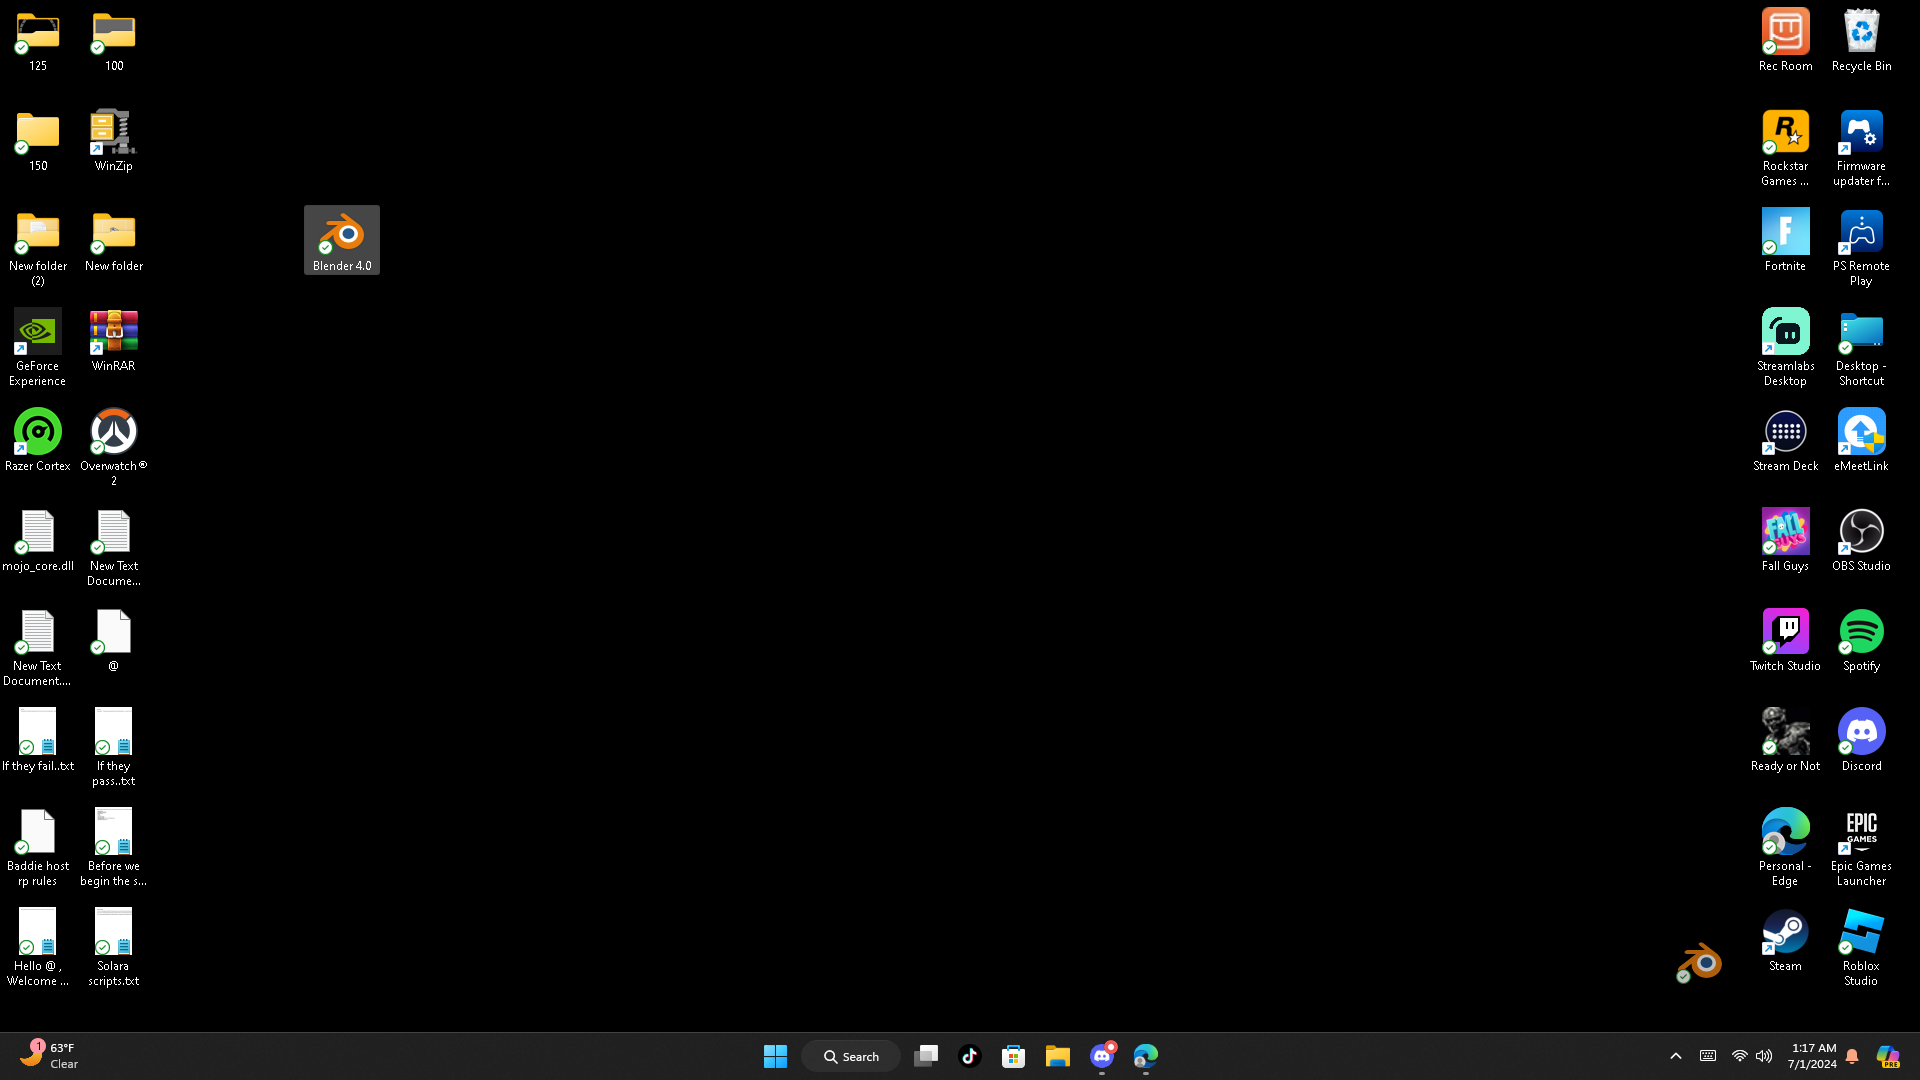This screenshot has height=1080, width=1920.
Task: Select the Recycle Bin
Action: click(x=1862, y=40)
